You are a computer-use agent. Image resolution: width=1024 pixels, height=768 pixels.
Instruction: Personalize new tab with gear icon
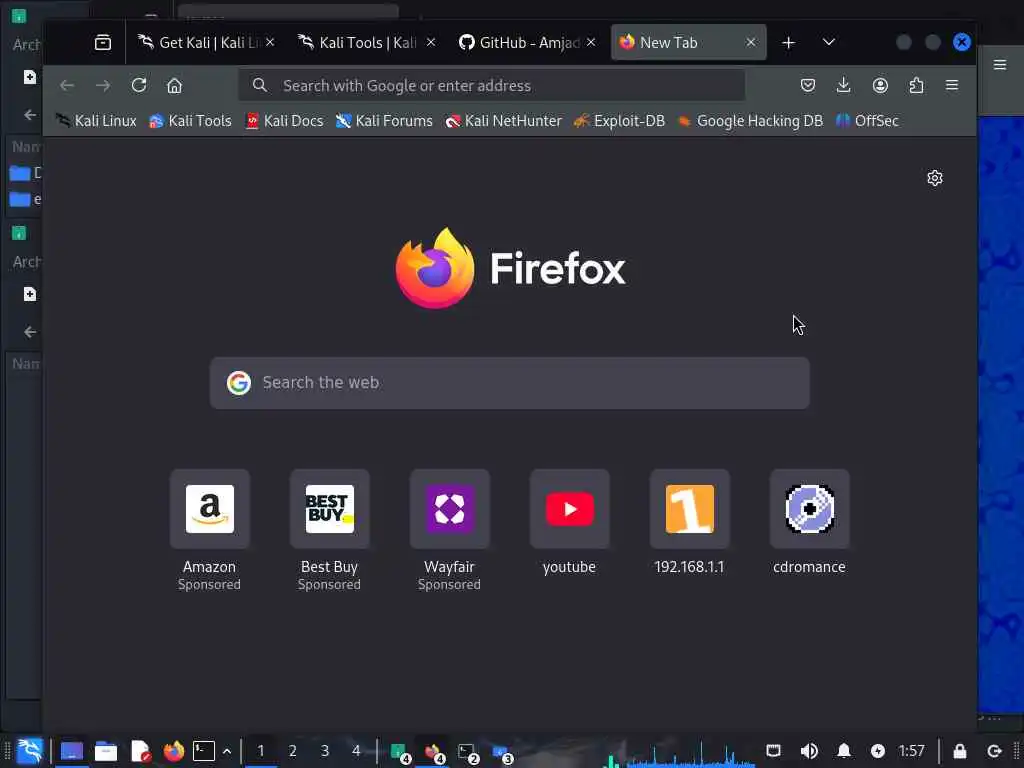pyautogui.click(x=935, y=178)
